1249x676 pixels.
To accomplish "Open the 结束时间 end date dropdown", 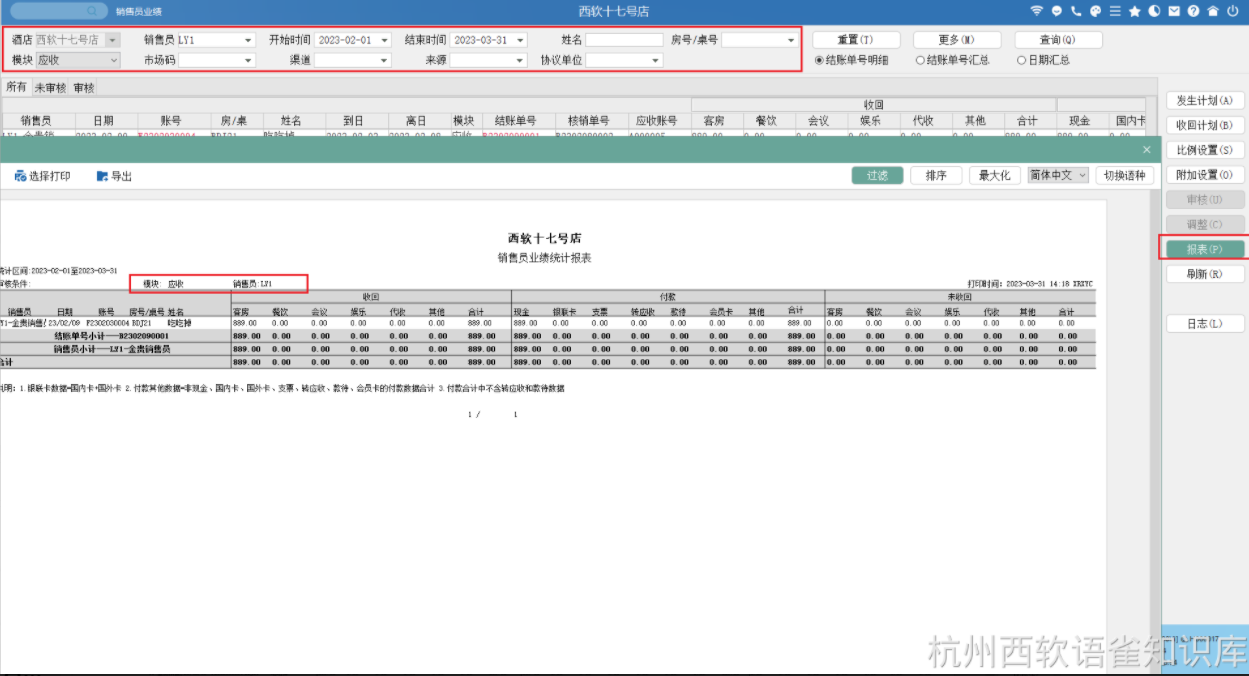I will [520, 40].
